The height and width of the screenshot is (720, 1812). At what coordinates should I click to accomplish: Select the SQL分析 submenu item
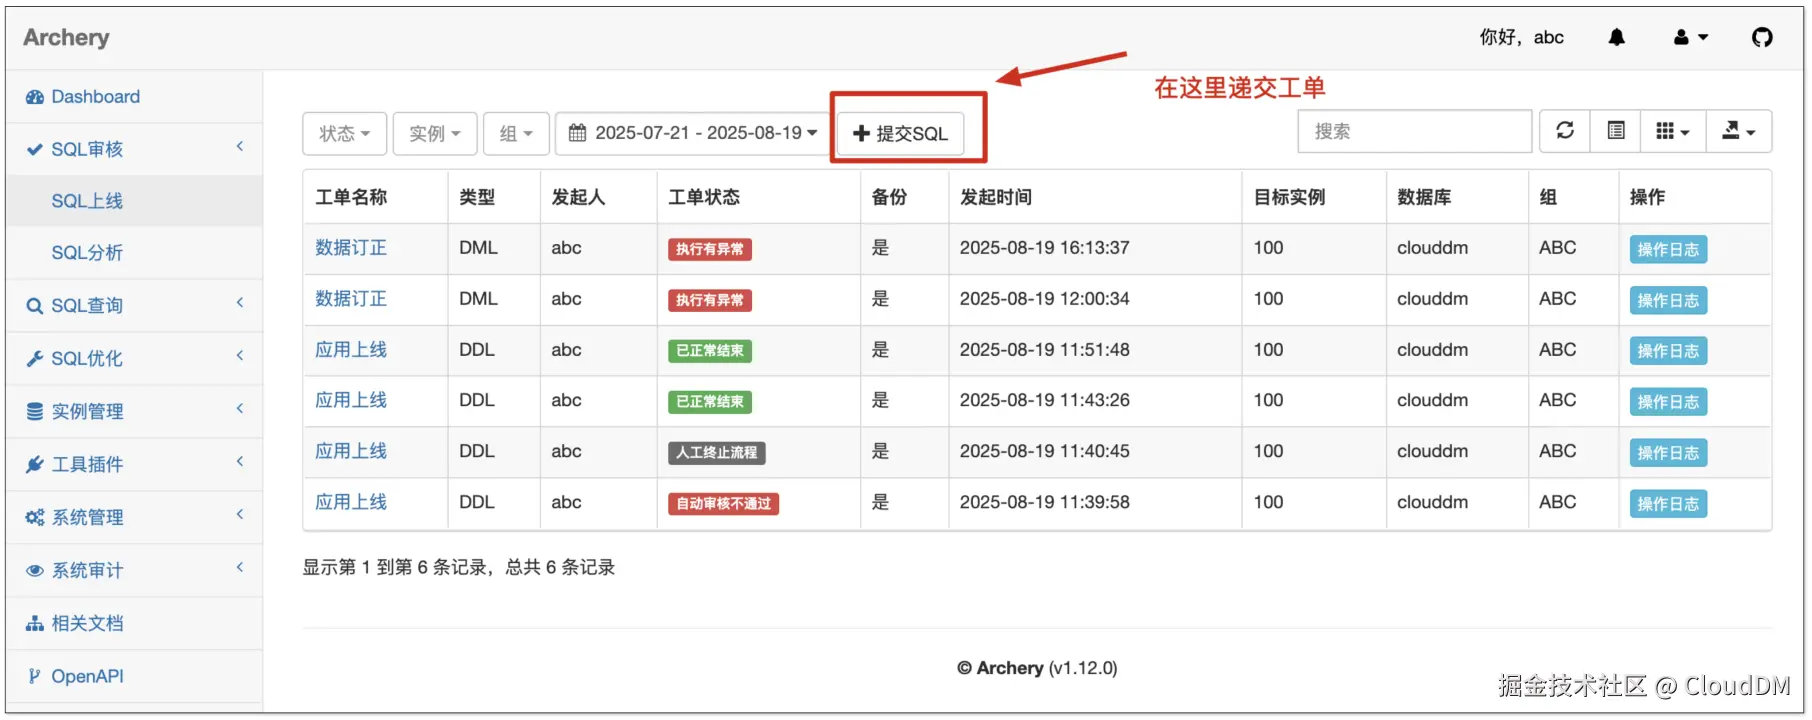coord(134,253)
